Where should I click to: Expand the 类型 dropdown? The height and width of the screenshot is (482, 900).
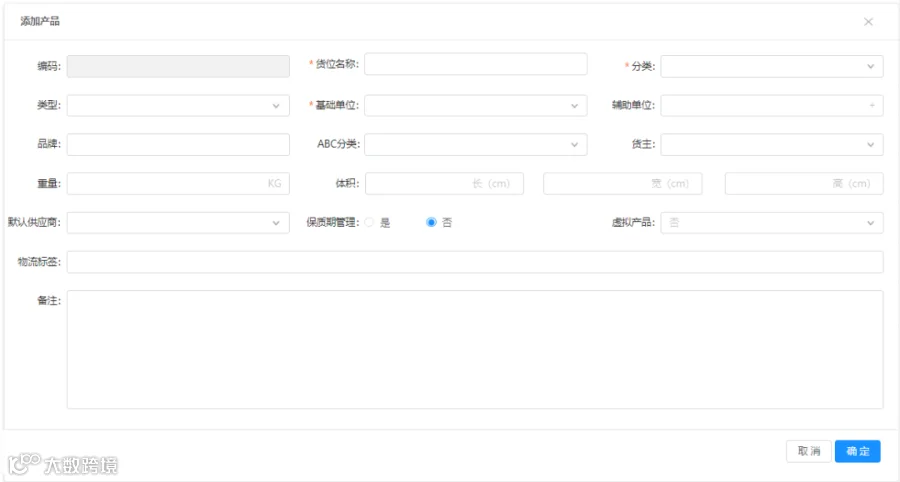(x=178, y=106)
